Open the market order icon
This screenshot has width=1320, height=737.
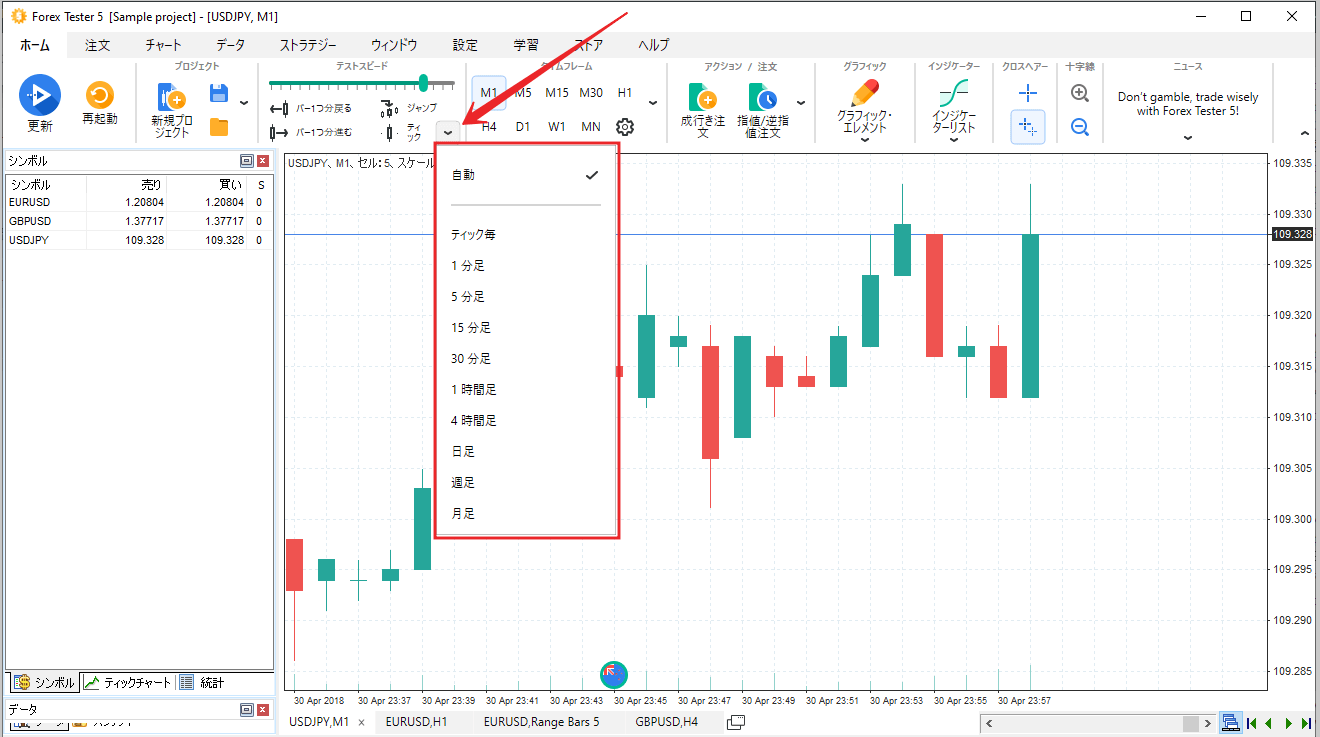(703, 99)
